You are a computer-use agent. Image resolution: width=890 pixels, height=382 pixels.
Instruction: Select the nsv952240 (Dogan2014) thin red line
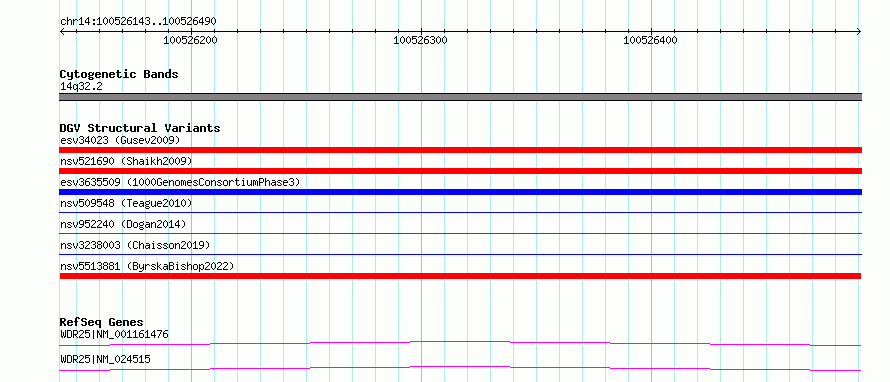(x=460, y=234)
